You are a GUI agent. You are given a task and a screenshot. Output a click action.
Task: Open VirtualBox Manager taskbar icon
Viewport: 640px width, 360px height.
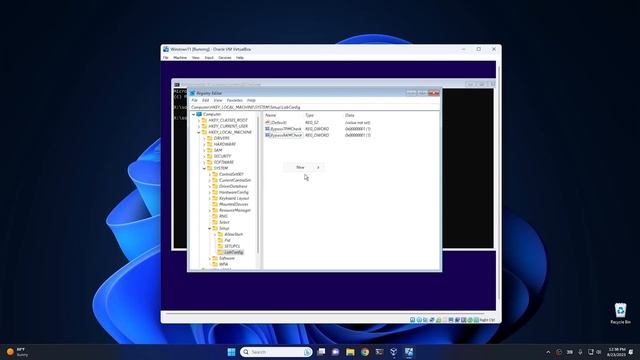[x=394, y=352]
